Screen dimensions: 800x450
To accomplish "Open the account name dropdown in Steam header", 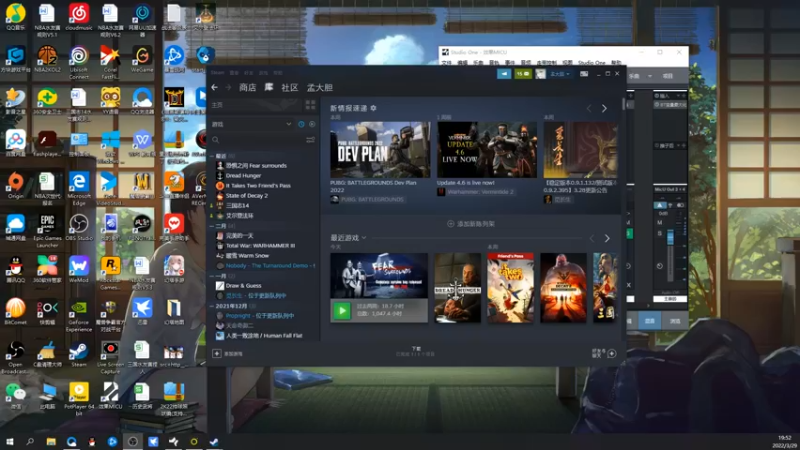I will coord(560,74).
